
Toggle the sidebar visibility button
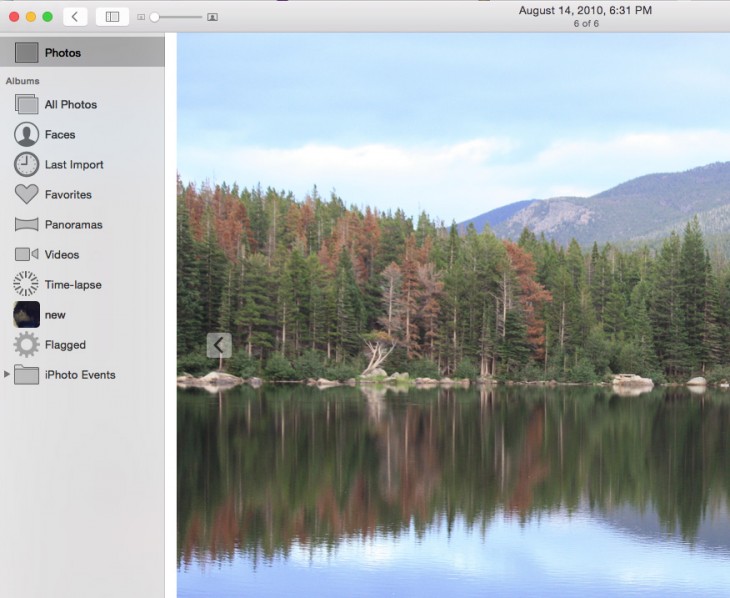[112, 17]
